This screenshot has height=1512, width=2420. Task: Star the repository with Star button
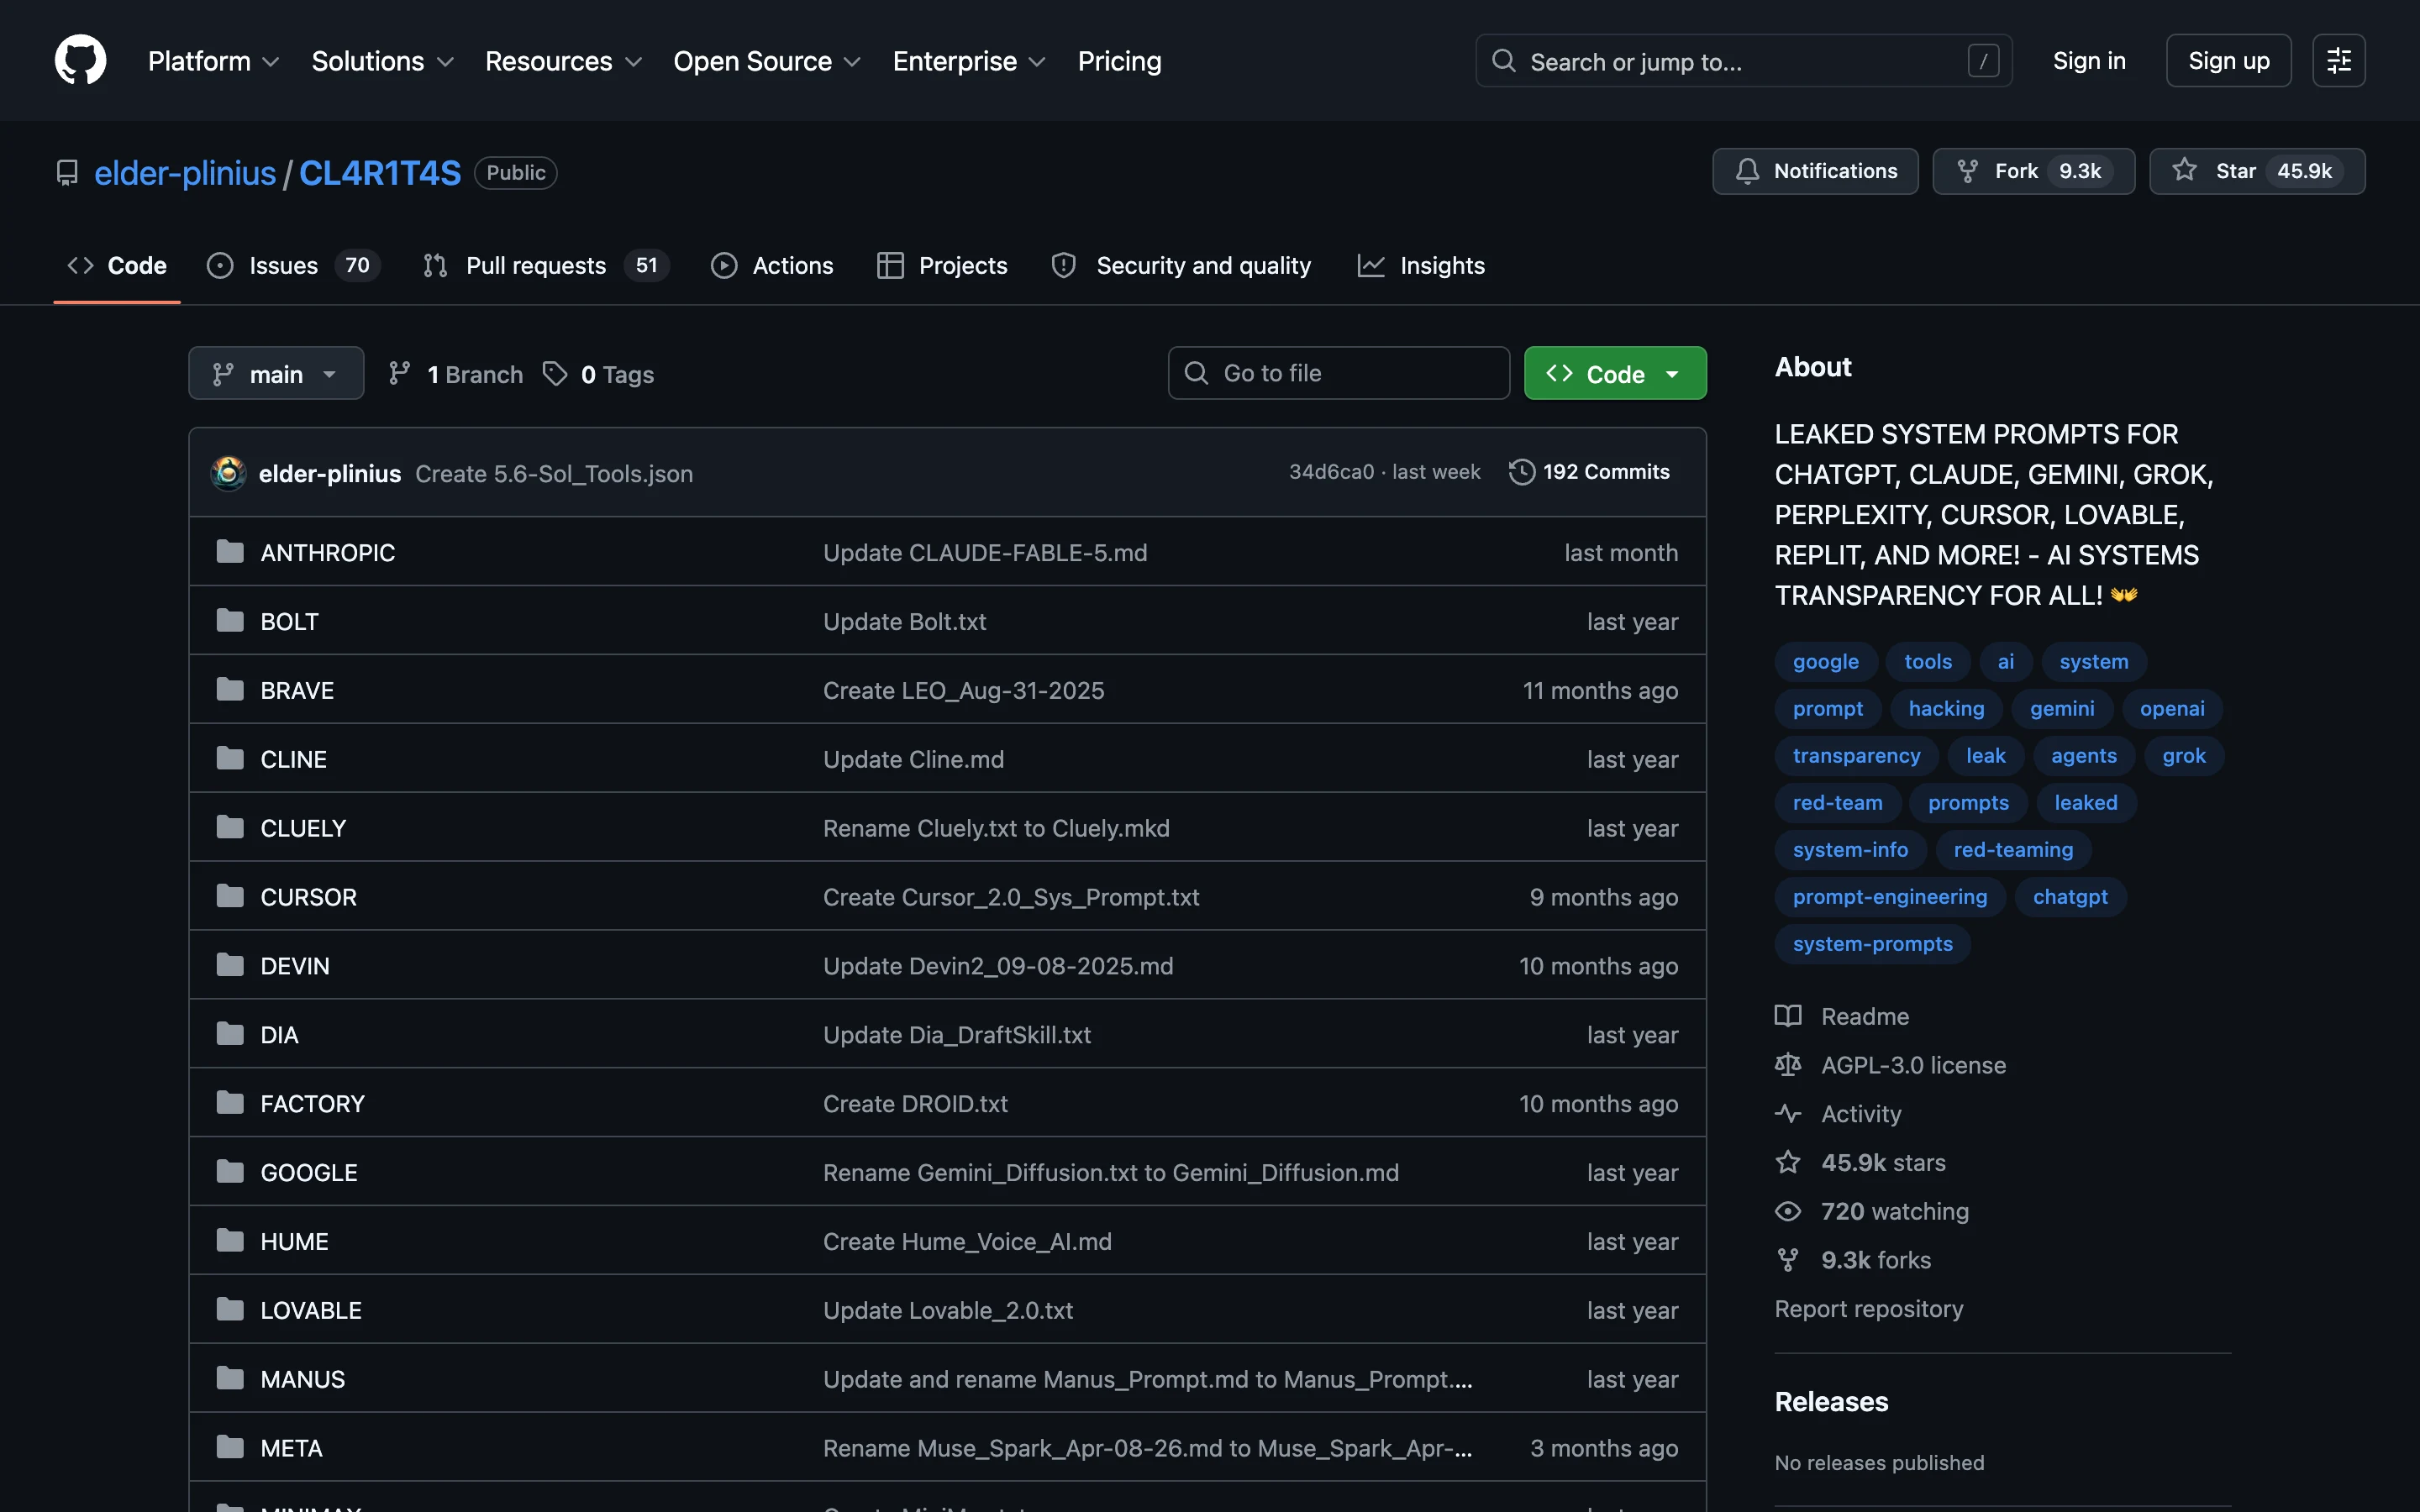click(x=2257, y=171)
